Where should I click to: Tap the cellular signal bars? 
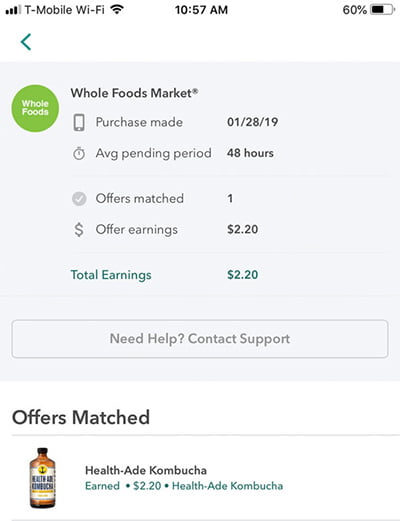(12, 10)
